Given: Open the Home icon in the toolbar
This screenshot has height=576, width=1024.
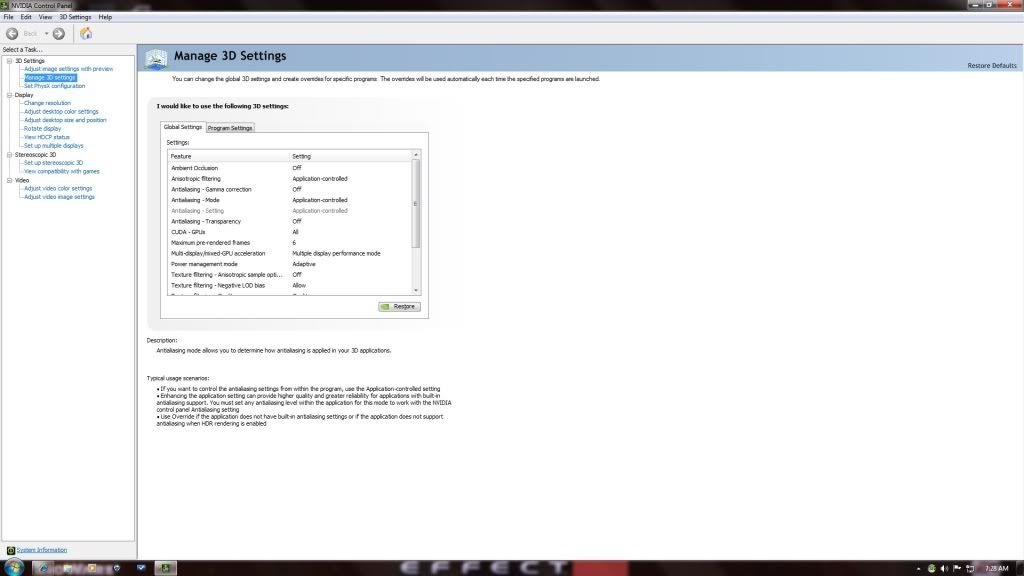Looking at the screenshot, I should pos(86,33).
